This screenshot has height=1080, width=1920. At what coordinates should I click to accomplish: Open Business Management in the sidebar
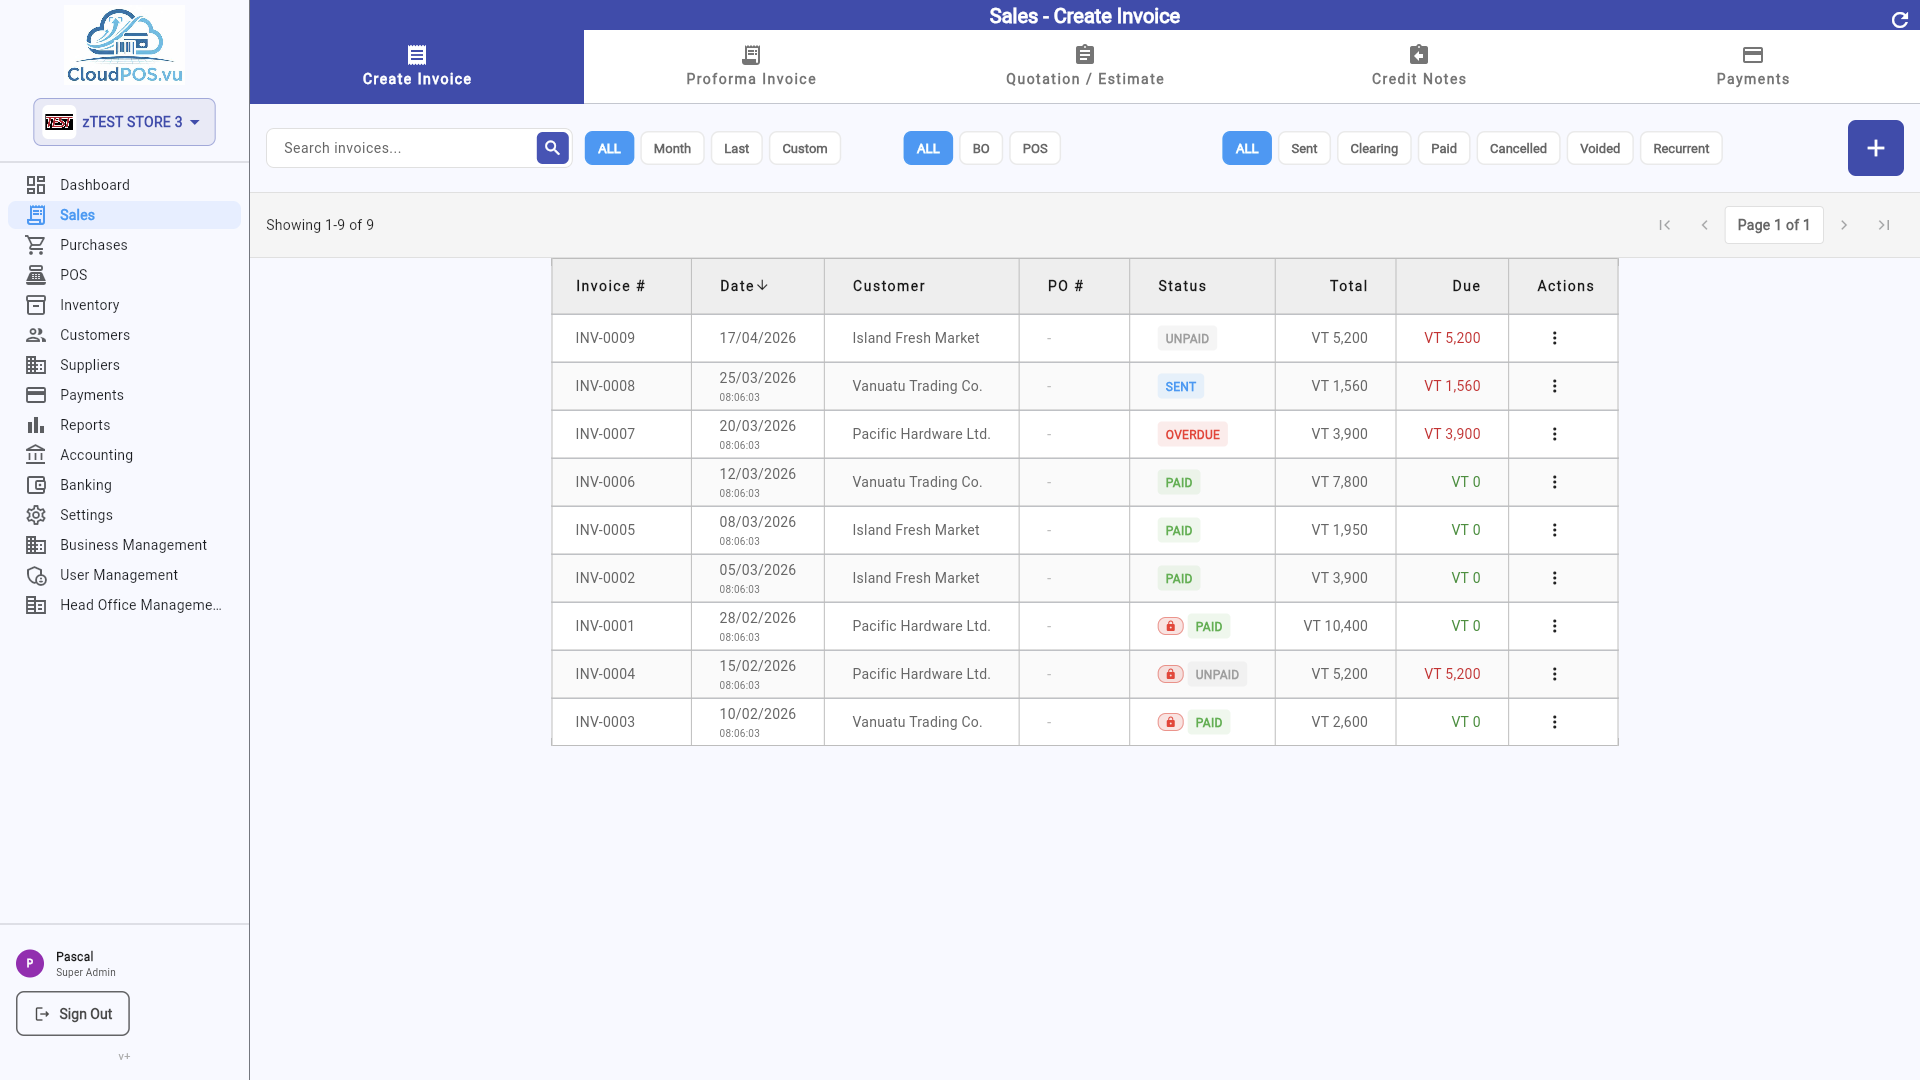pos(124,545)
